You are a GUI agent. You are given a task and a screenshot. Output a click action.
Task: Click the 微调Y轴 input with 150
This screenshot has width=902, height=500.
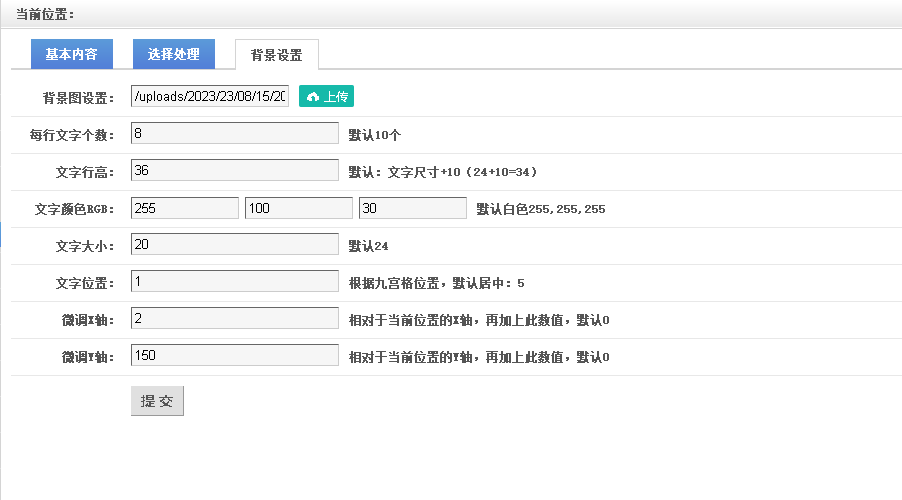point(235,355)
